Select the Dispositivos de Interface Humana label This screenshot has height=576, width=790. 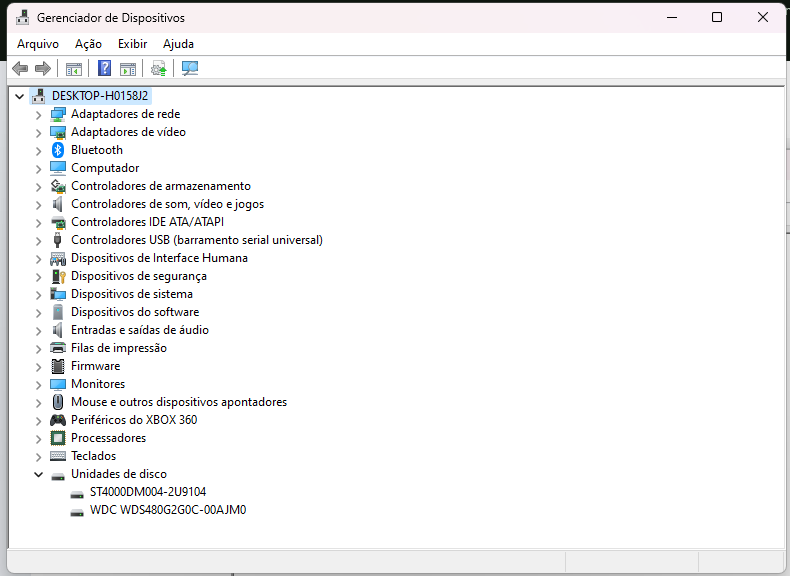click(x=159, y=258)
